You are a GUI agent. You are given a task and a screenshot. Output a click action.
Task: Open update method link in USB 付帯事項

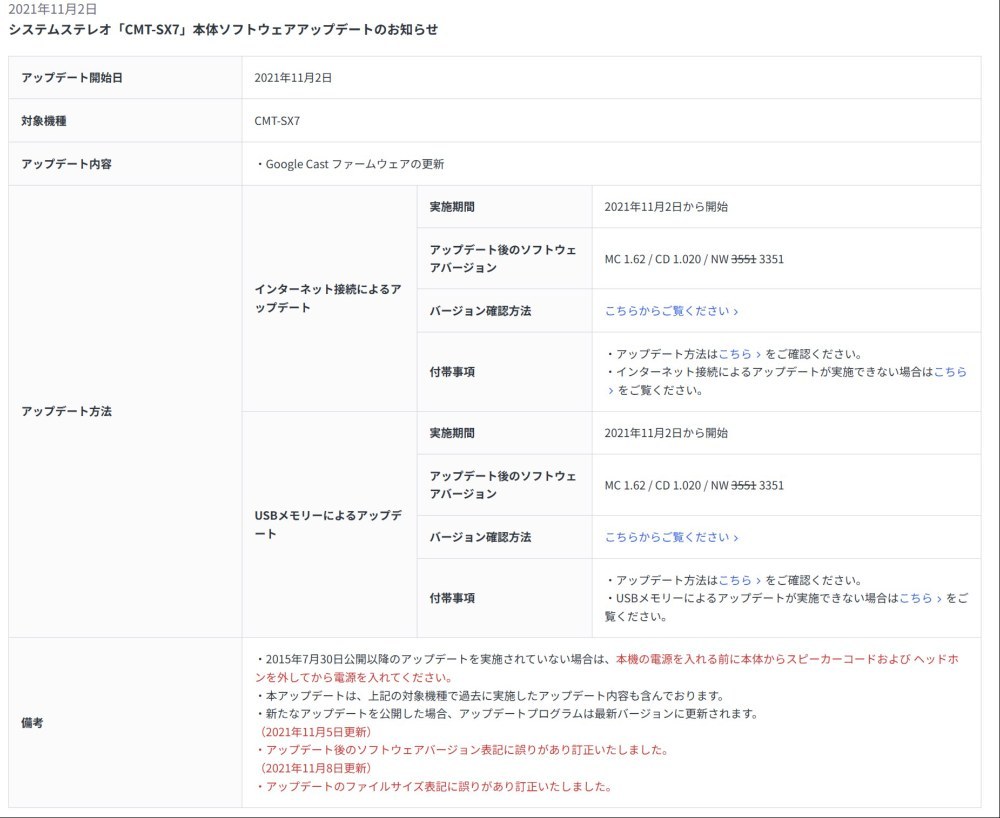tap(740, 580)
